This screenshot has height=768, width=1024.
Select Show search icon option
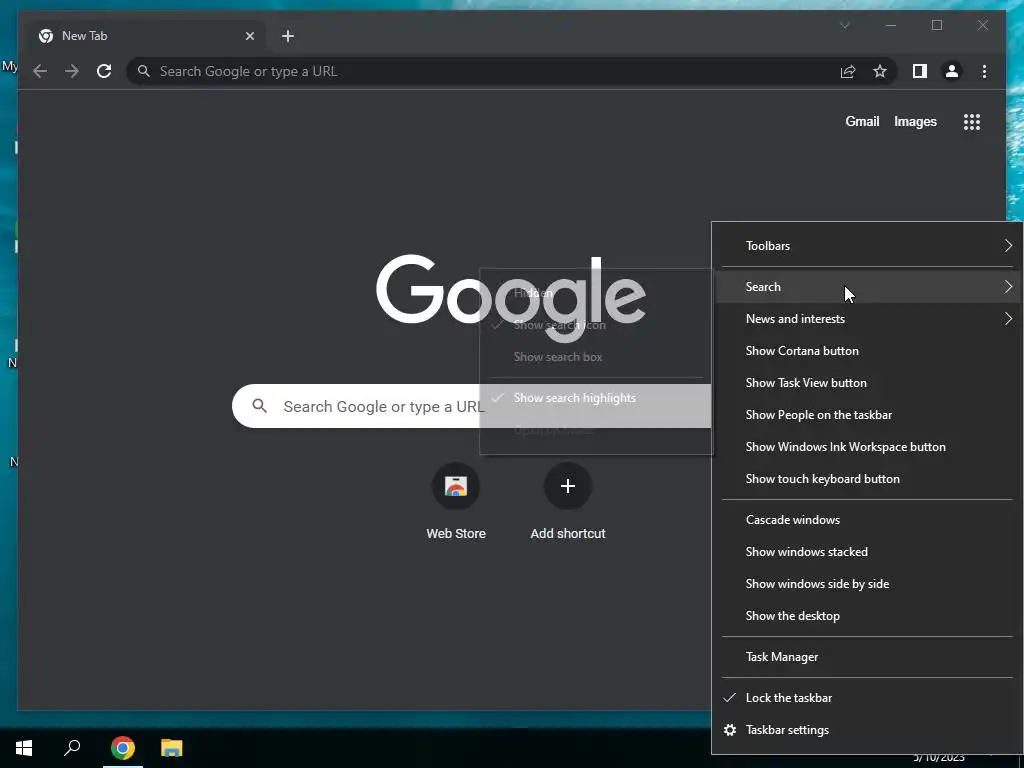coord(596,325)
